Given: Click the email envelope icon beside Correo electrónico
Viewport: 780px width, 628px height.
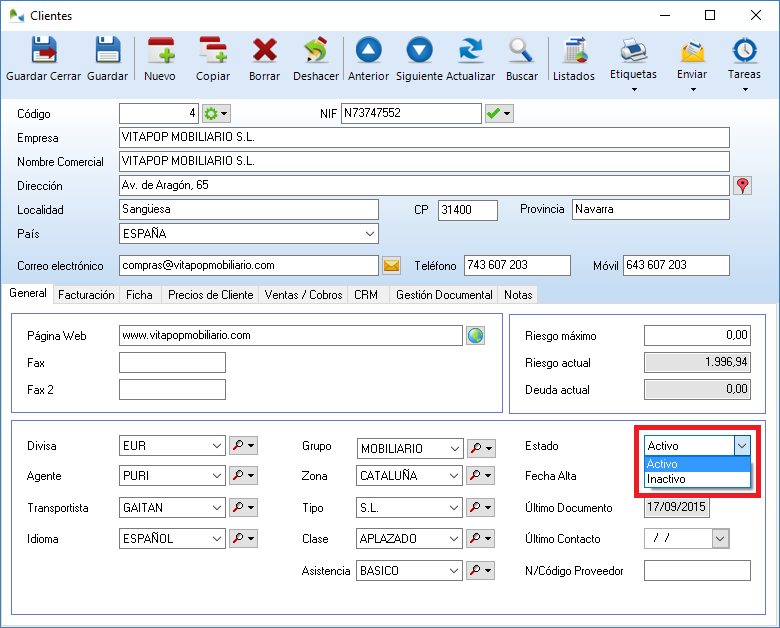Looking at the screenshot, I should pyautogui.click(x=391, y=266).
